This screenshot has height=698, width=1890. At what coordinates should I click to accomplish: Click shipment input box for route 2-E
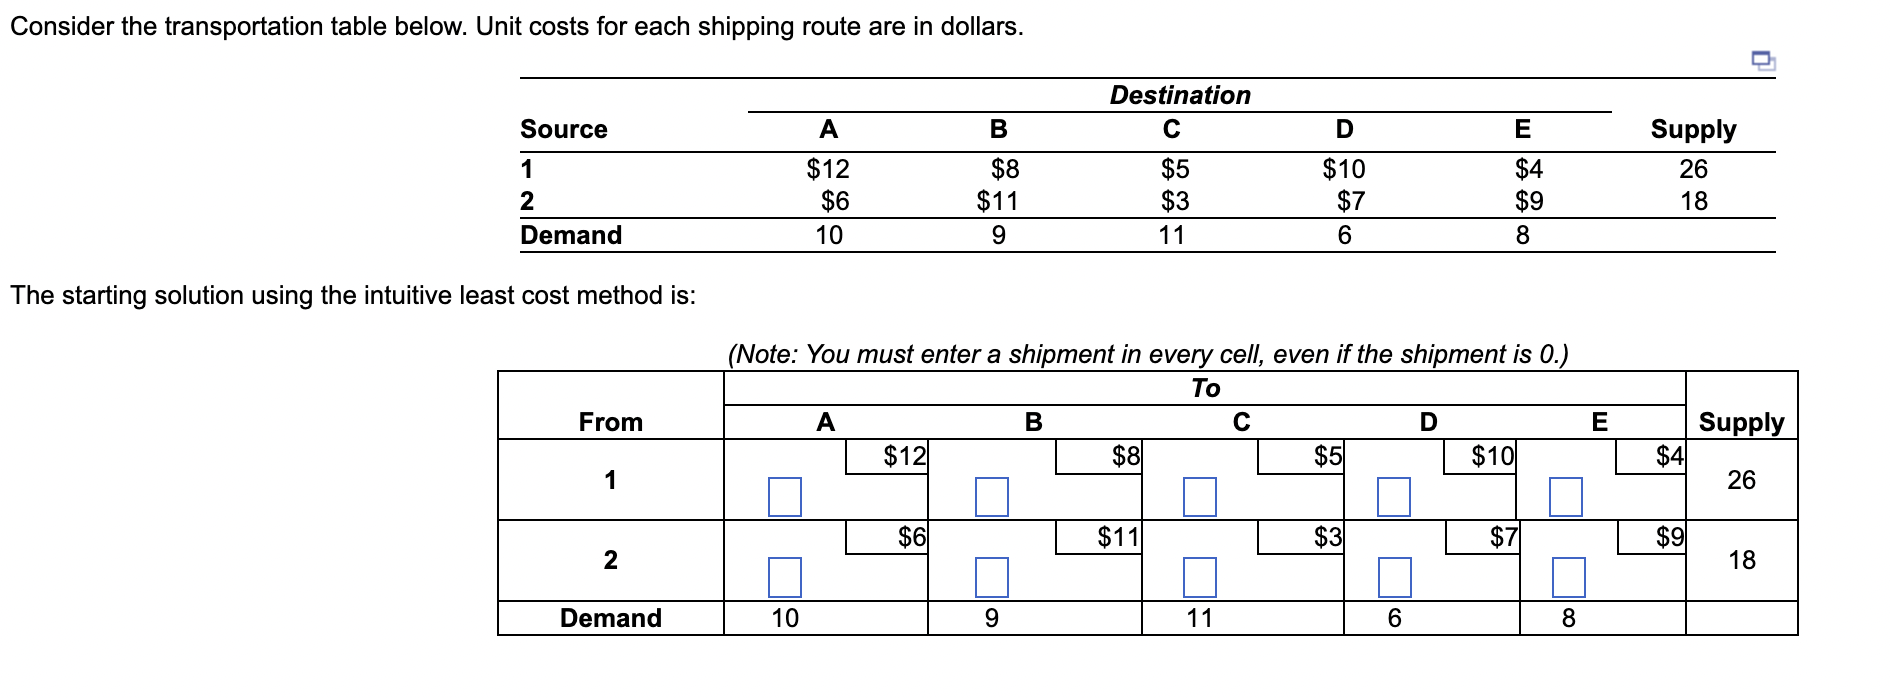point(1566,576)
